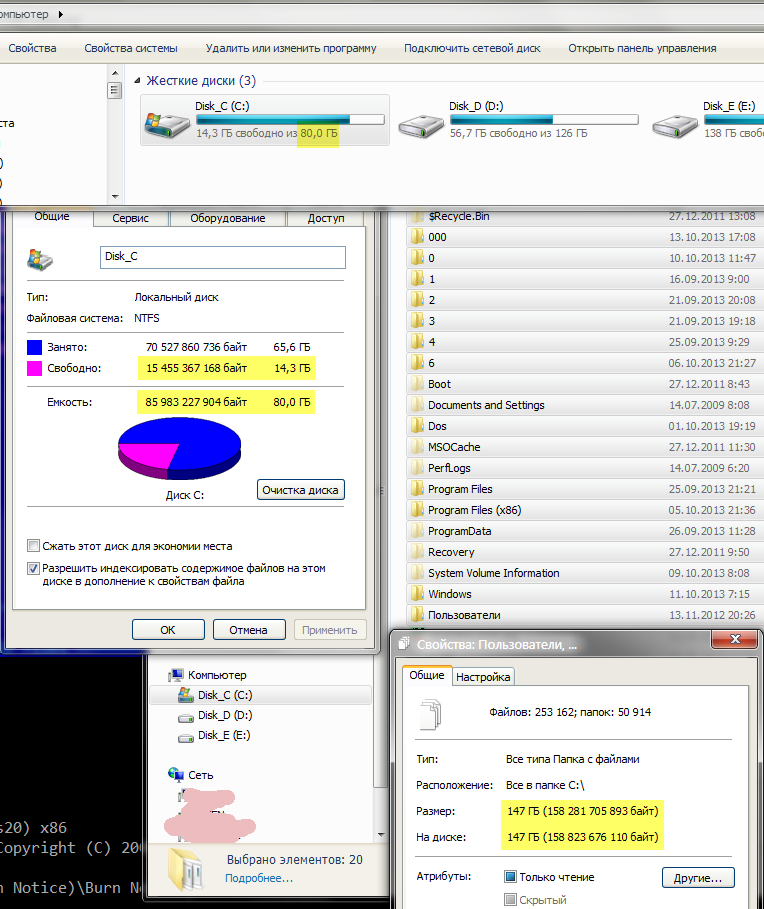Click the details pane folder thumbnail

[x=186, y=870]
